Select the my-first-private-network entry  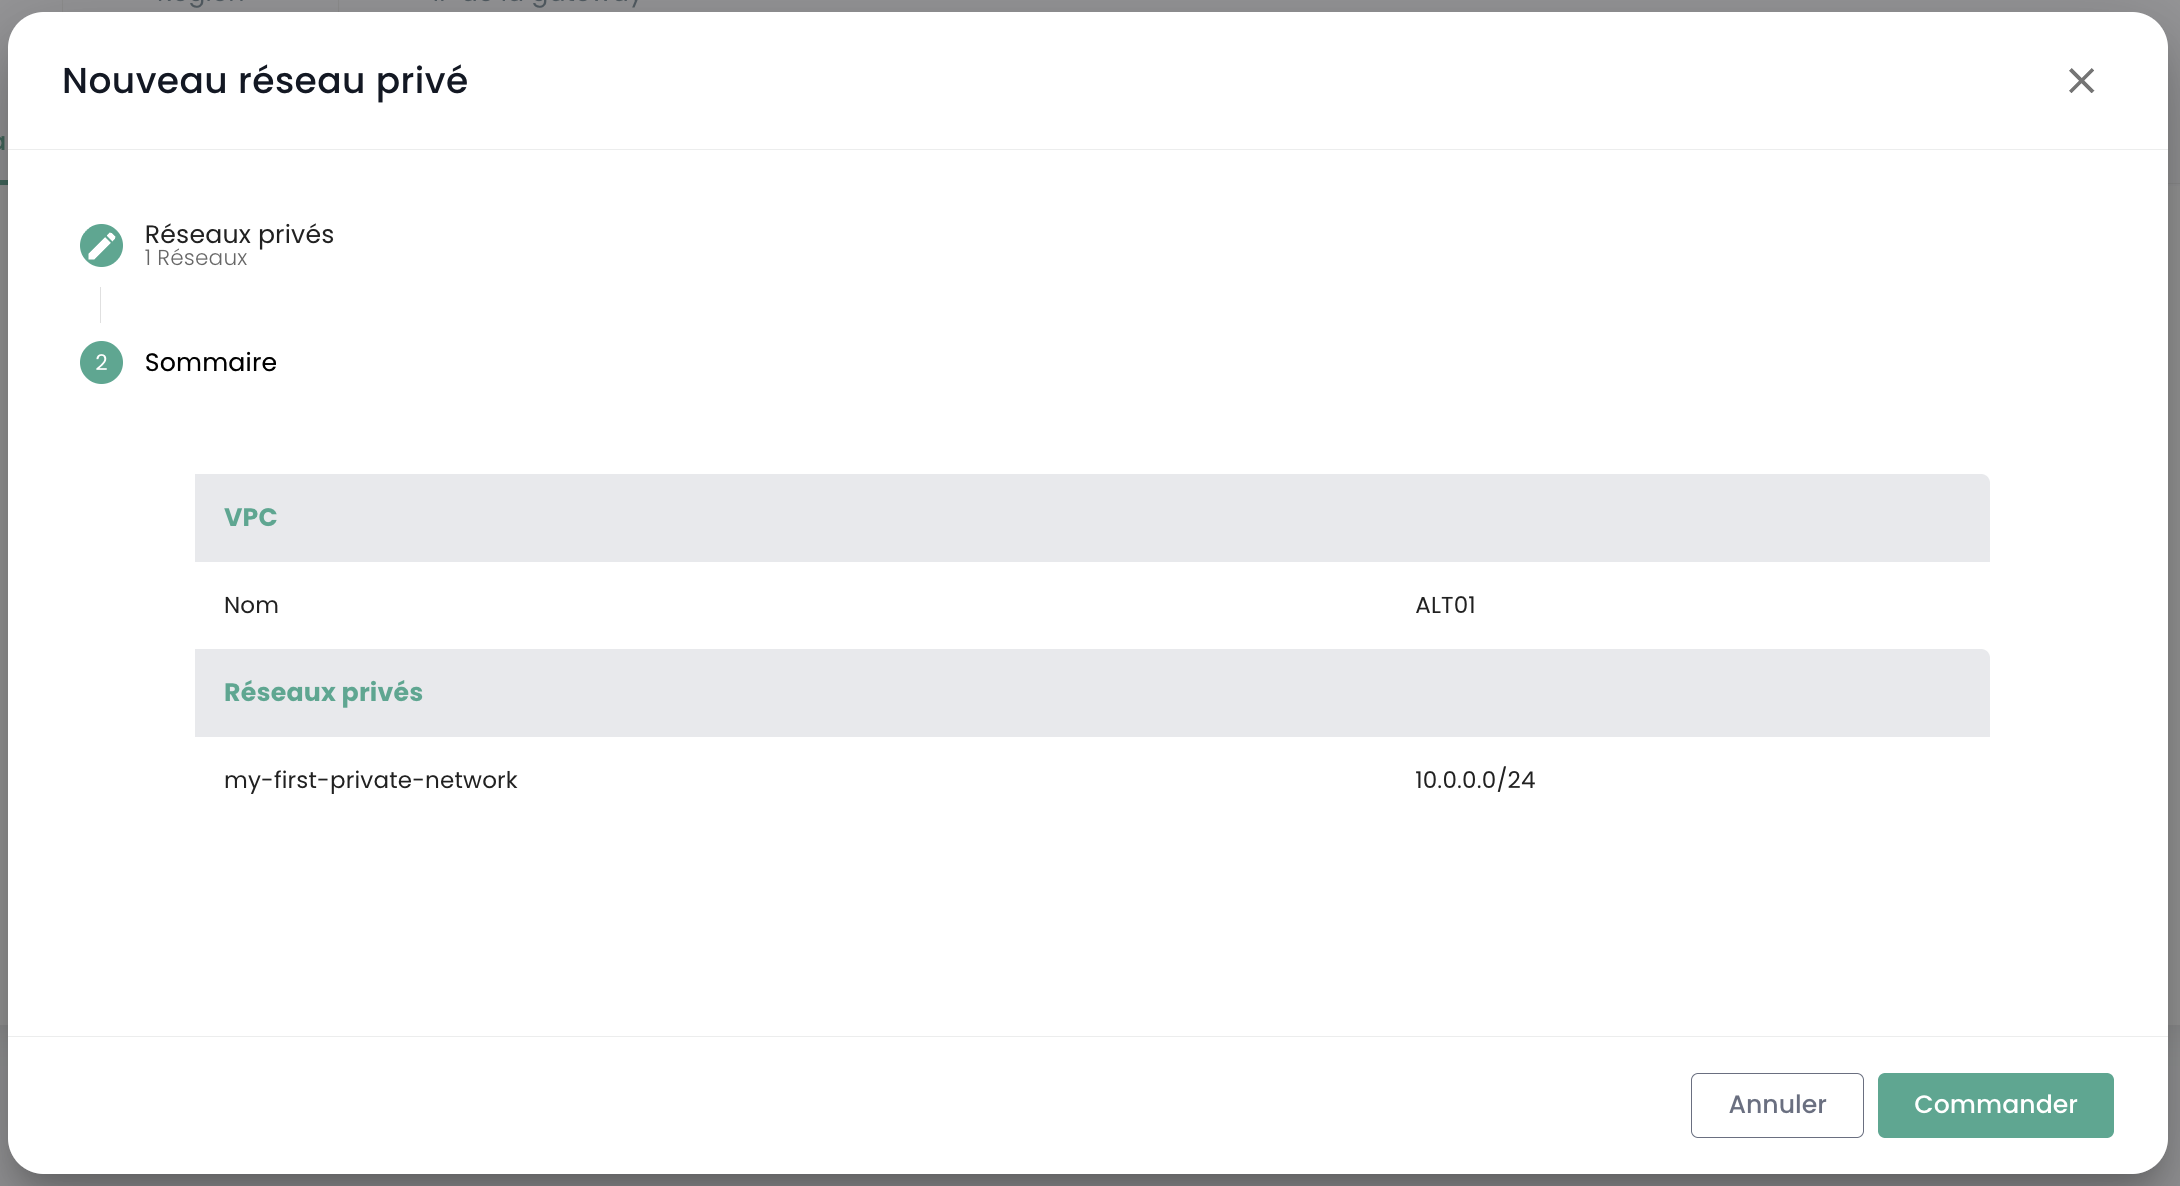[370, 780]
